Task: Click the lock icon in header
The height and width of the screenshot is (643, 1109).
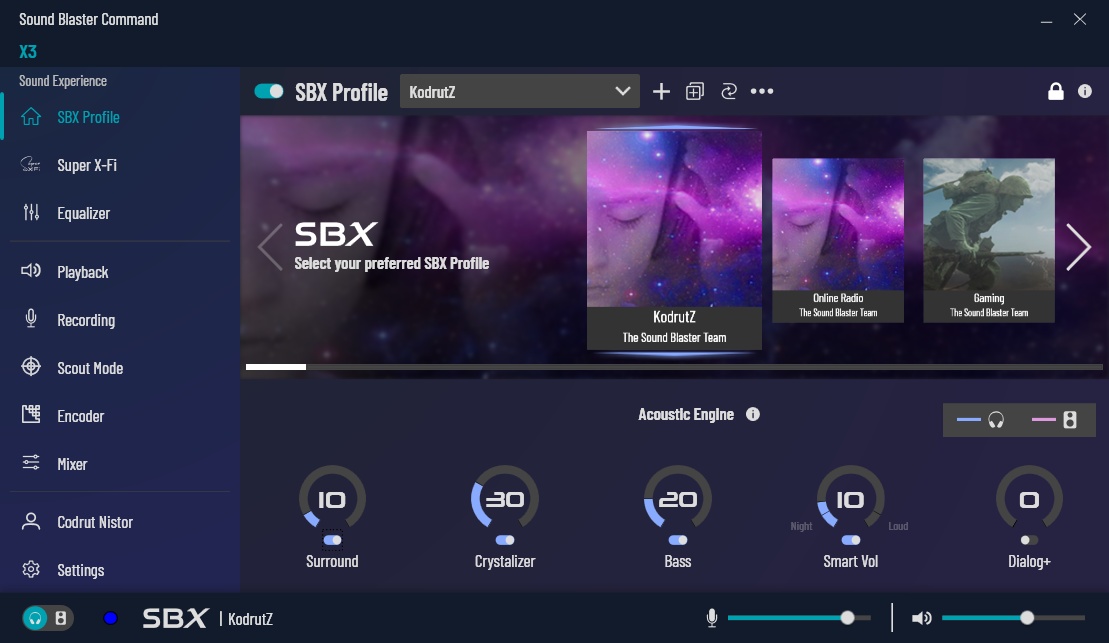Action: pyautogui.click(x=1055, y=91)
